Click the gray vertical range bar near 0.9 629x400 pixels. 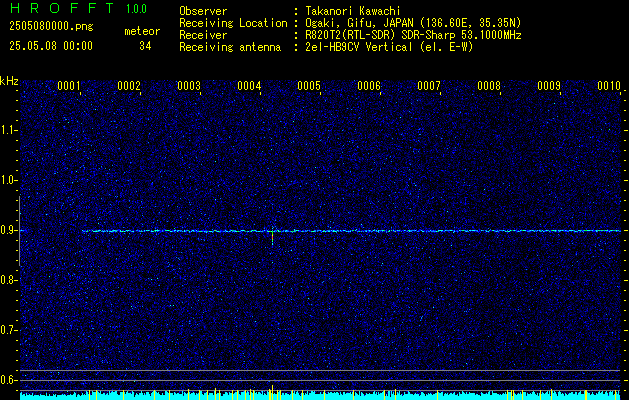click(19, 231)
